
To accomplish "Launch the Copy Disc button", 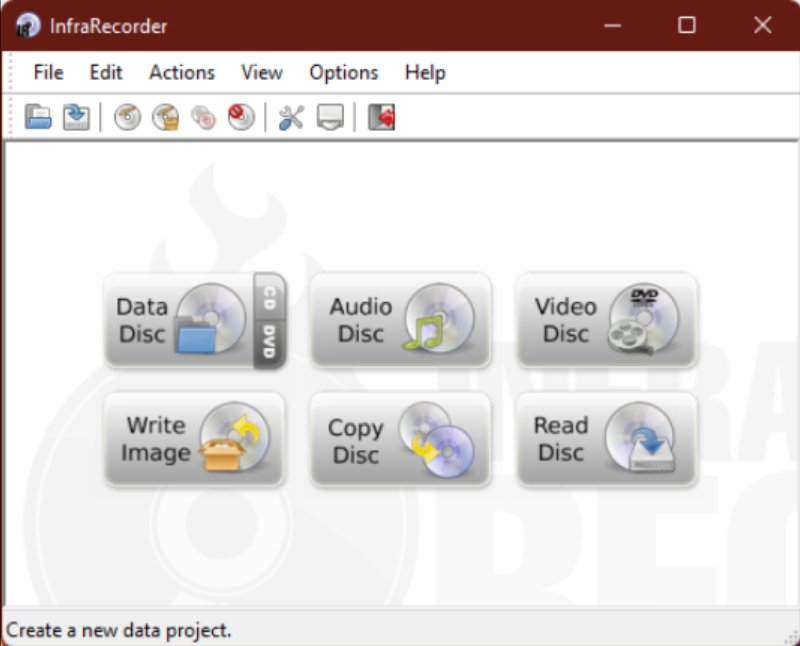I will point(401,439).
